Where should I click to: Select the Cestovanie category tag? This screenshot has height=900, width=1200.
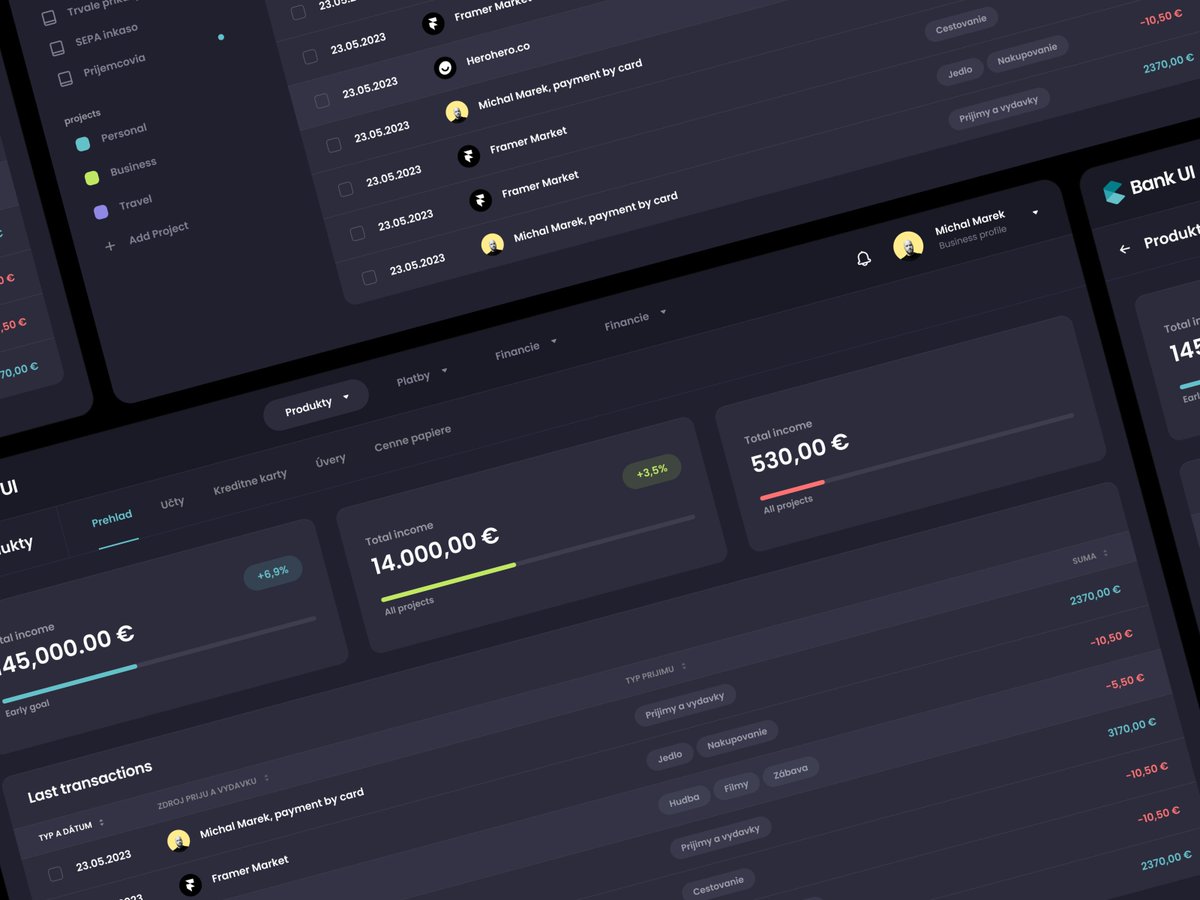(961, 18)
